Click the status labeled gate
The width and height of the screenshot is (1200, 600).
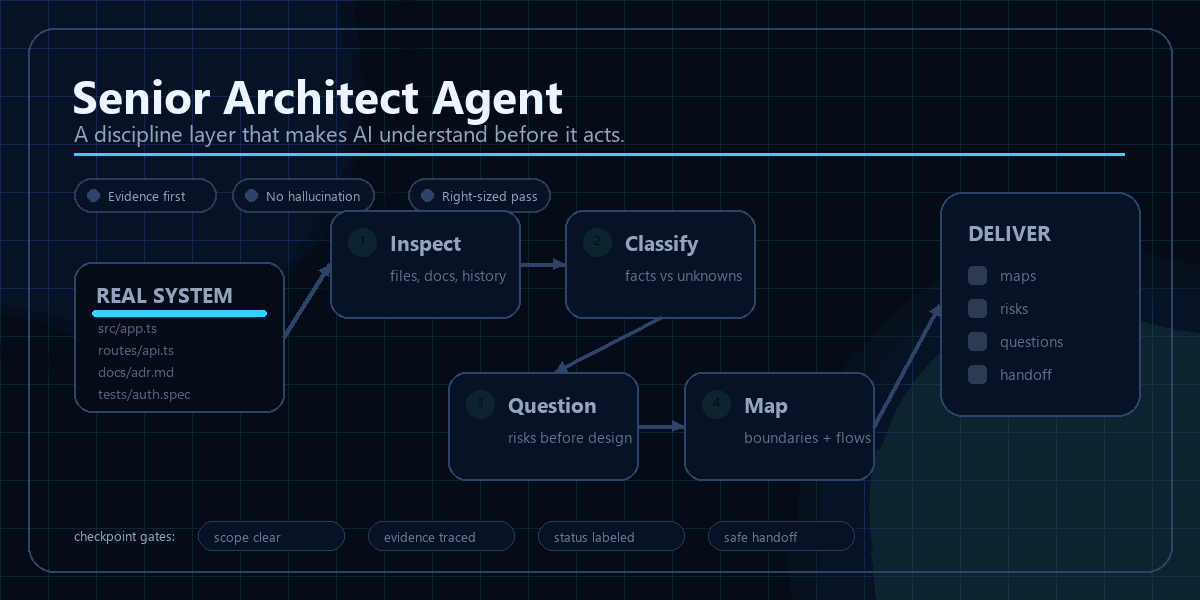coord(611,537)
